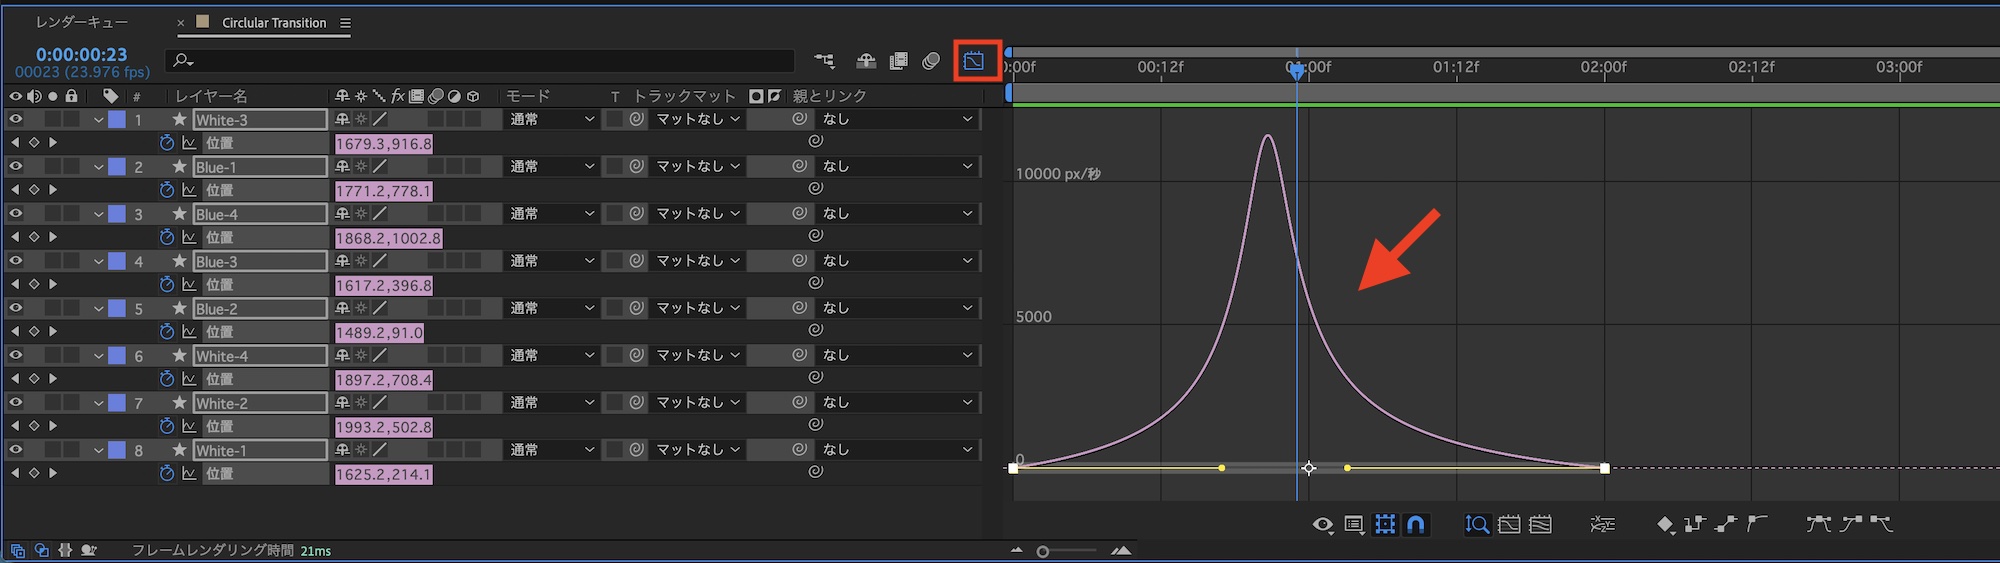
Task: Click the Separate Dimensions button
Action: click(x=1602, y=524)
